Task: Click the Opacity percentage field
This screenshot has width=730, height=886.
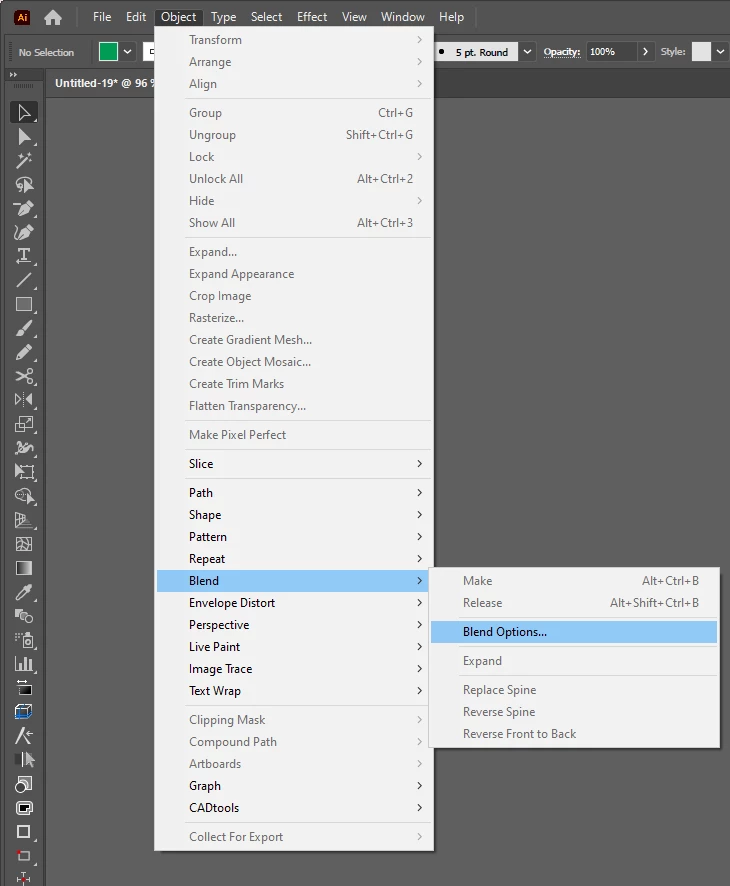Action: click(x=611, y=52)
